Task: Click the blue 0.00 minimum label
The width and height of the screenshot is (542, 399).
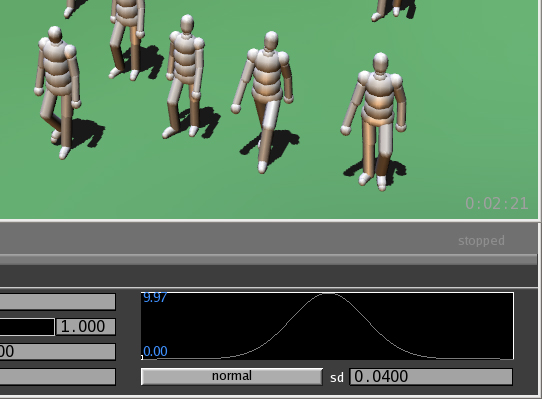Action: tap(155, 352)
